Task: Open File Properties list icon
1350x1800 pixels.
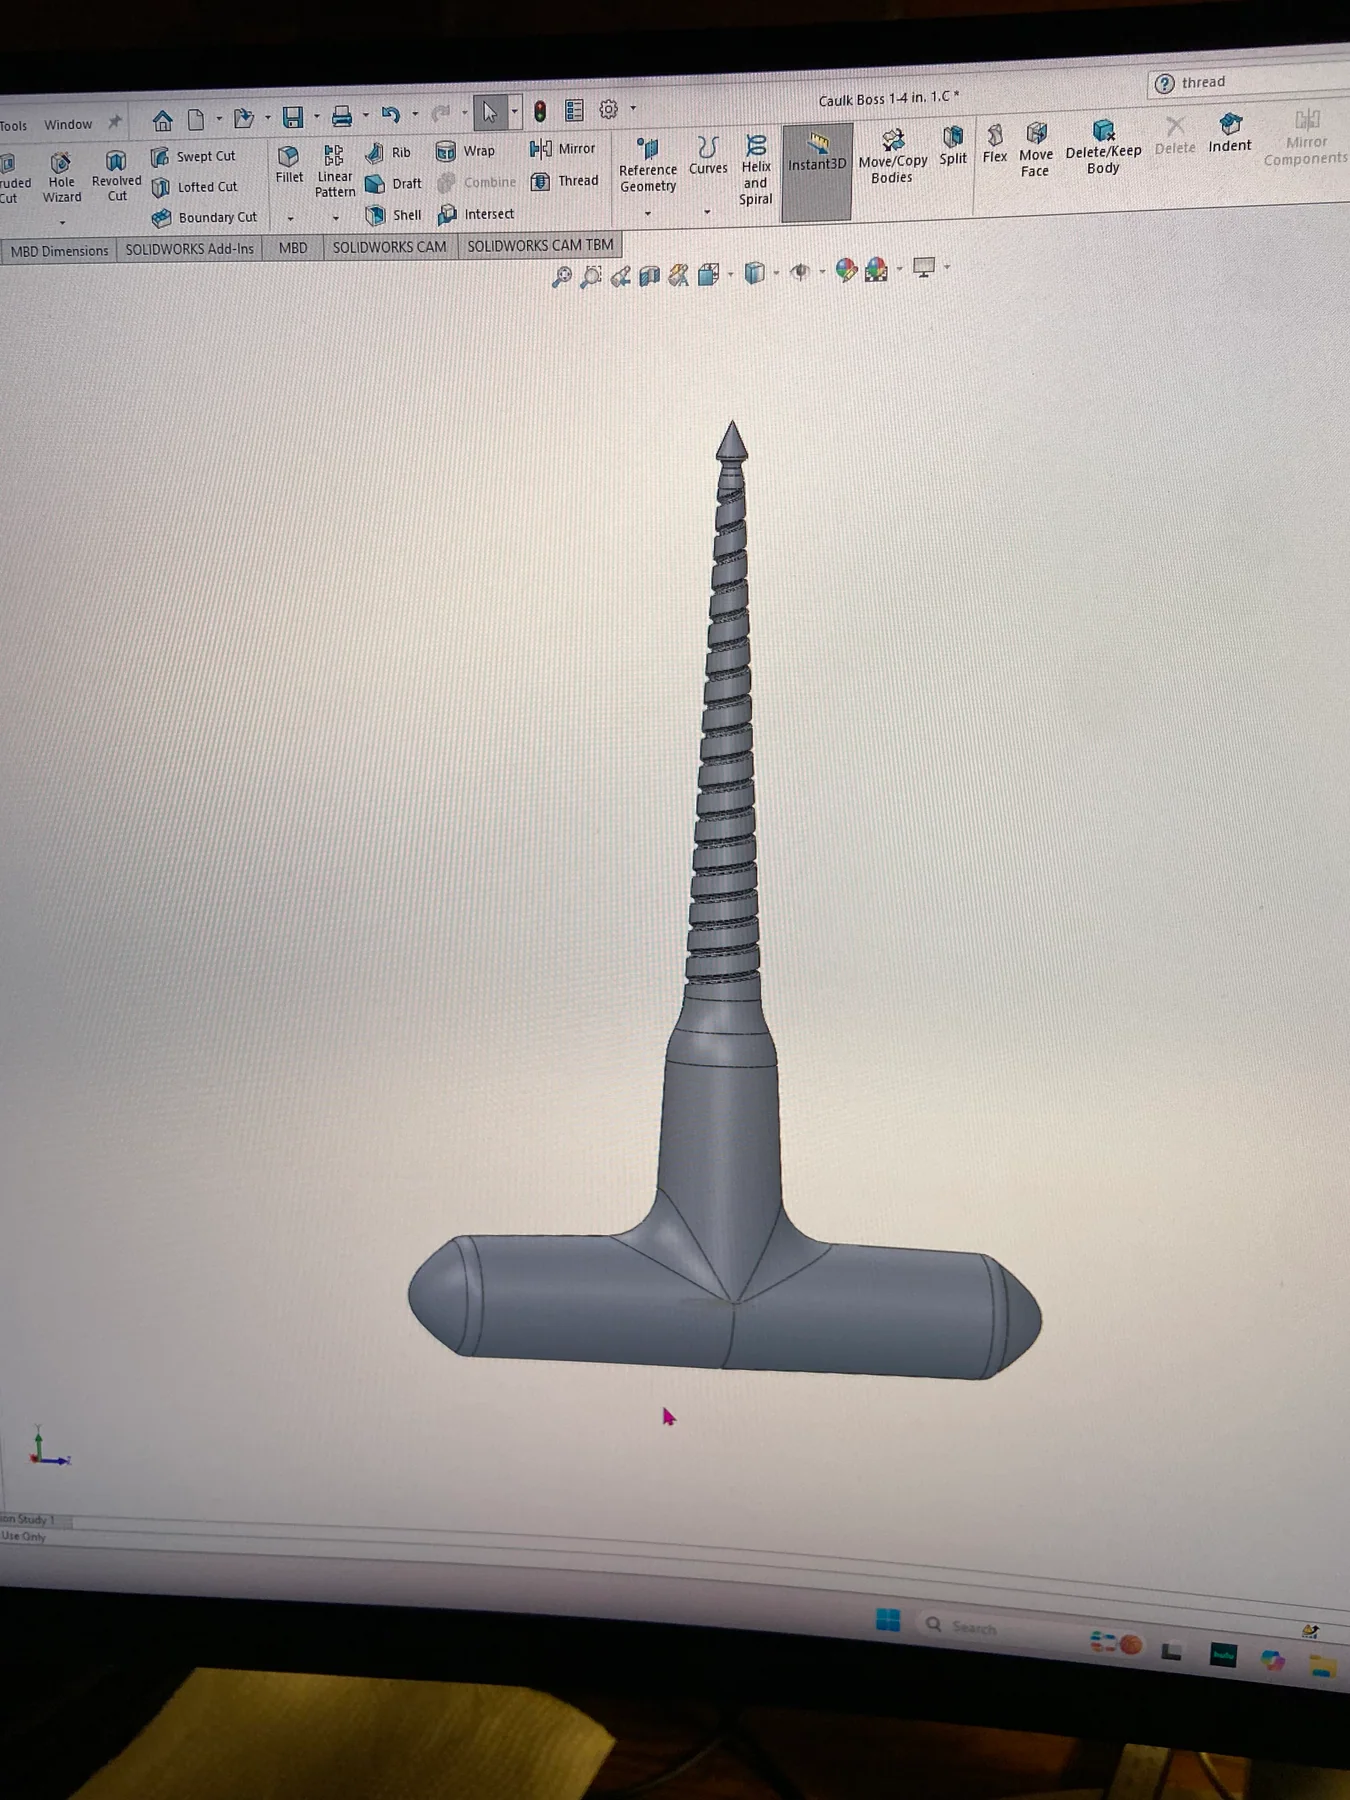Action: point(574,110)
